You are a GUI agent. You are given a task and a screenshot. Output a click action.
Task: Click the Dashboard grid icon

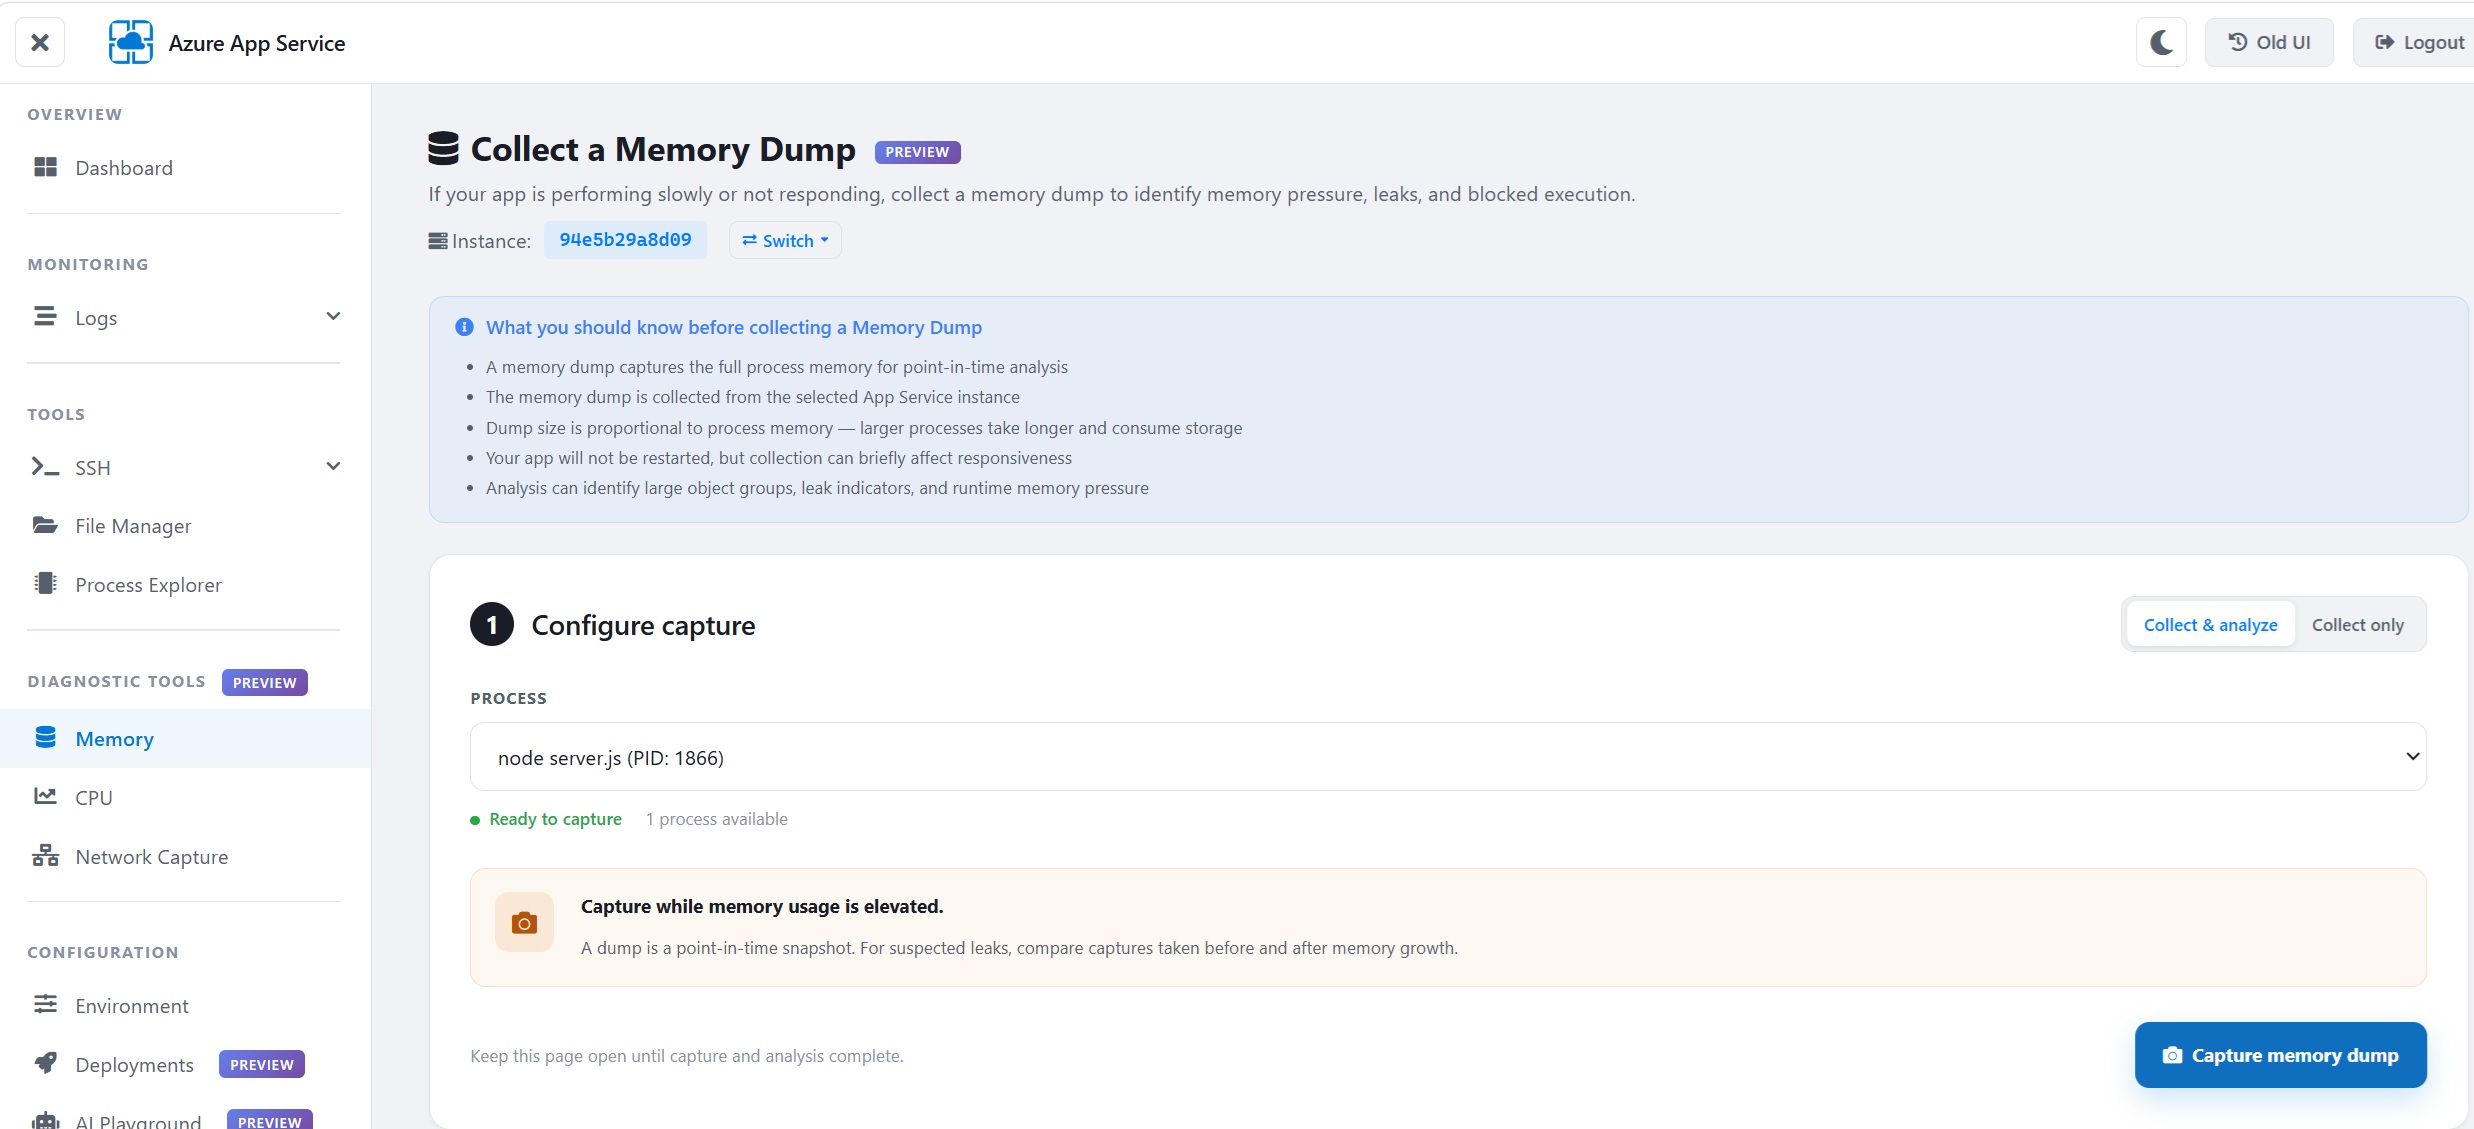pyautogui.click(x=46, y=167)
